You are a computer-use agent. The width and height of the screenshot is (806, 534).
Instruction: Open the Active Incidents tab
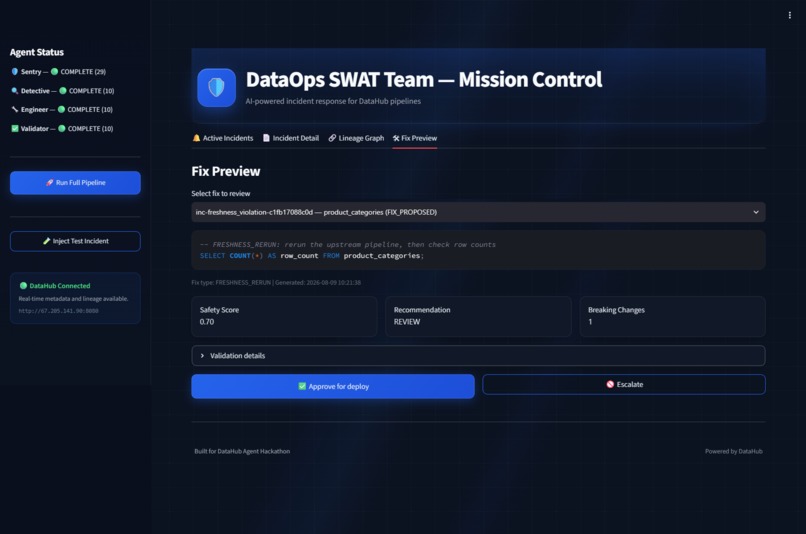click(x=223, y=138)
